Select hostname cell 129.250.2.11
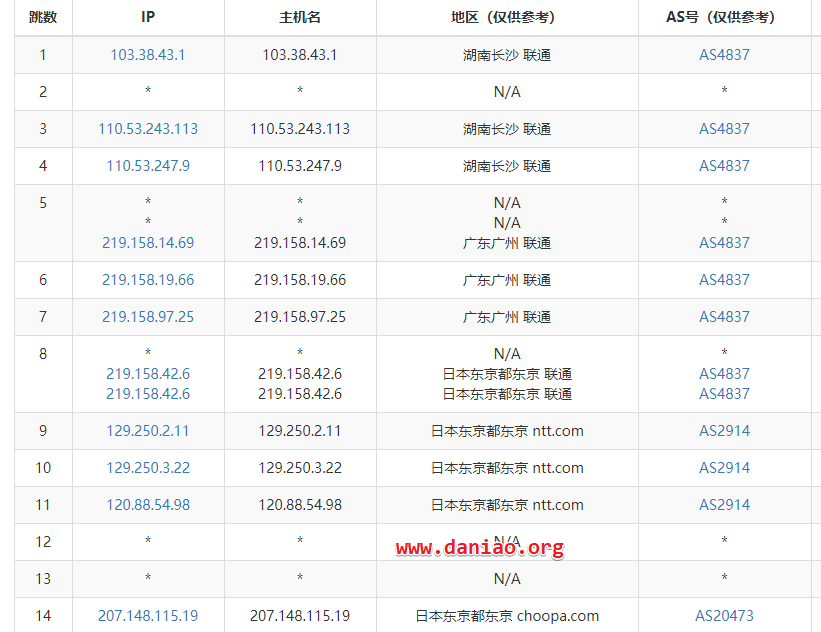The height and width of the screenshot is (632, 821). [299, 431]
